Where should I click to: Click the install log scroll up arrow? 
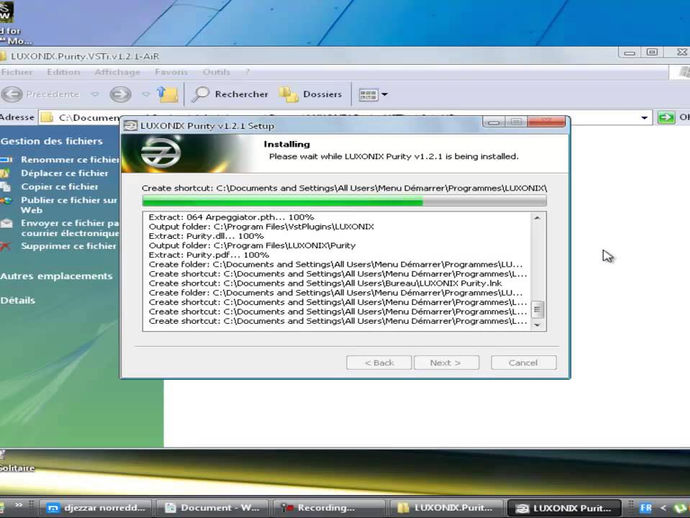pyautogui.click(x=537, y=218)
